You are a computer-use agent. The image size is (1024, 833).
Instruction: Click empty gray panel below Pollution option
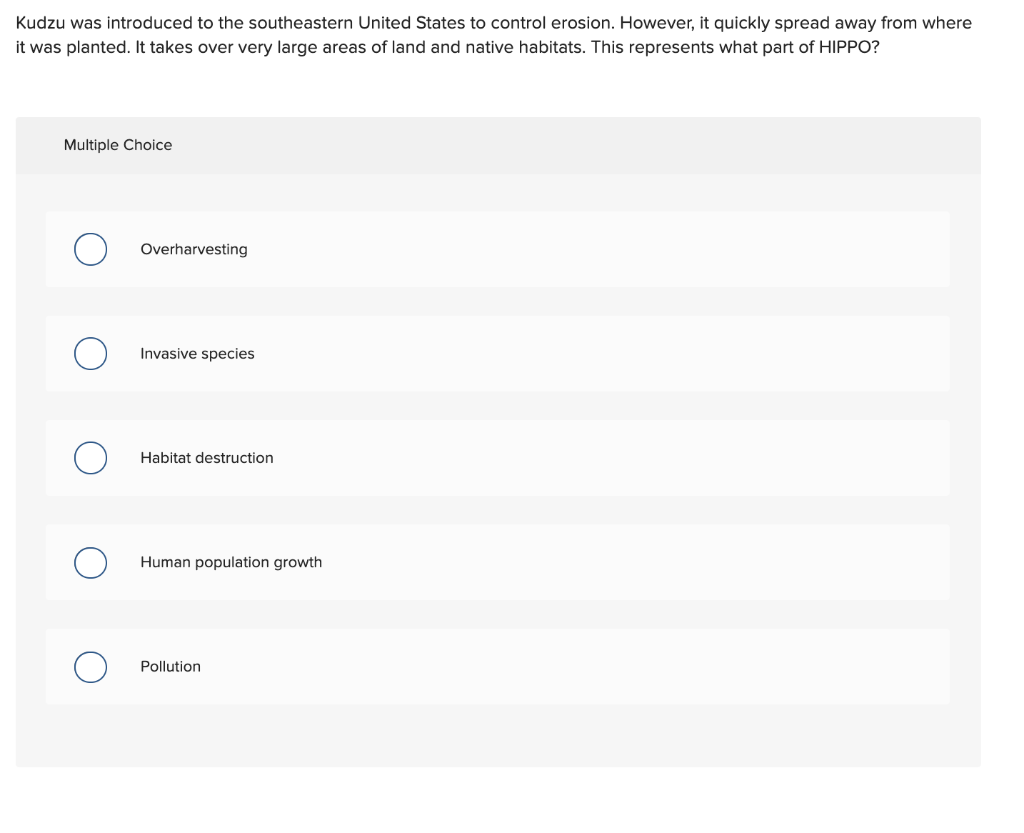498,736
